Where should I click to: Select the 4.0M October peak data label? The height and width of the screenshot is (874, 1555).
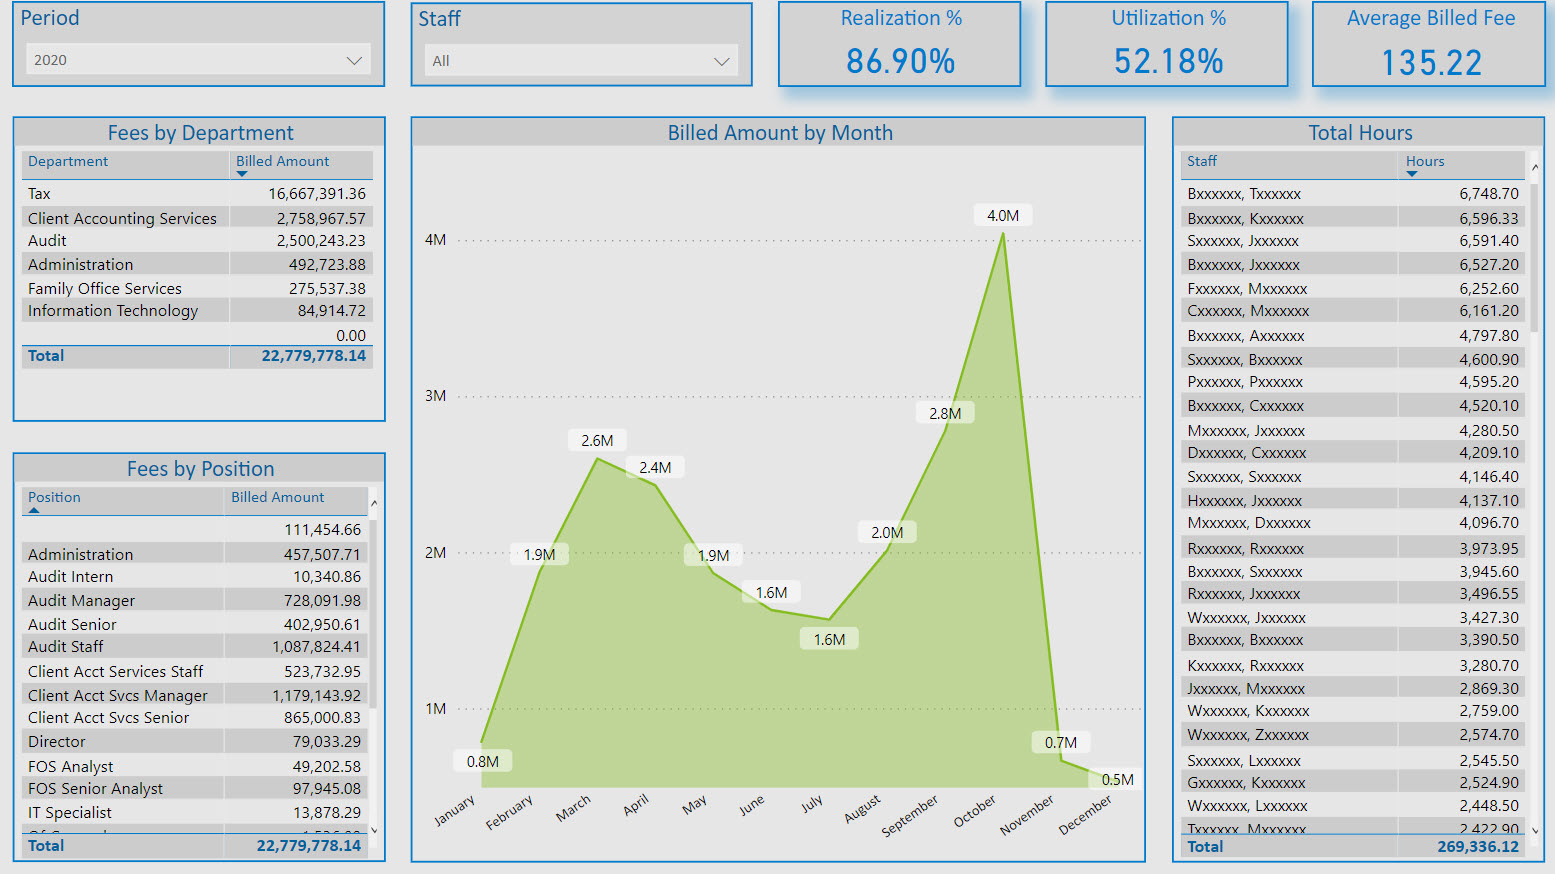(x=1003, y=216)
